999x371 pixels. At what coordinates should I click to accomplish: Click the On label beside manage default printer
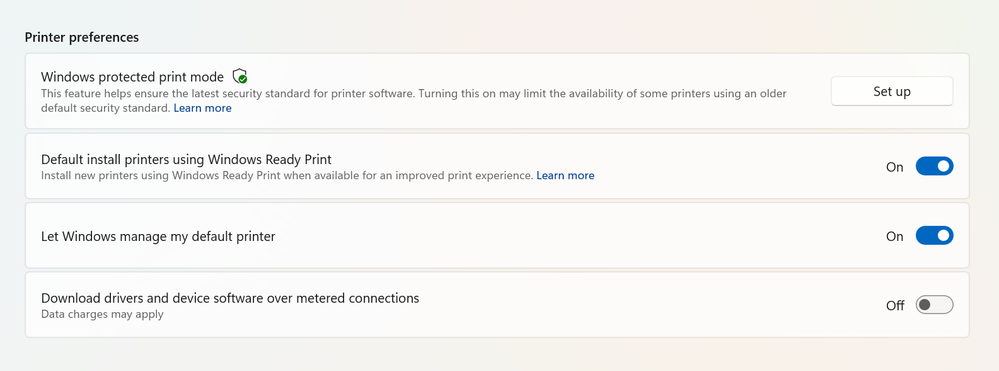click(x=895, y=236)
